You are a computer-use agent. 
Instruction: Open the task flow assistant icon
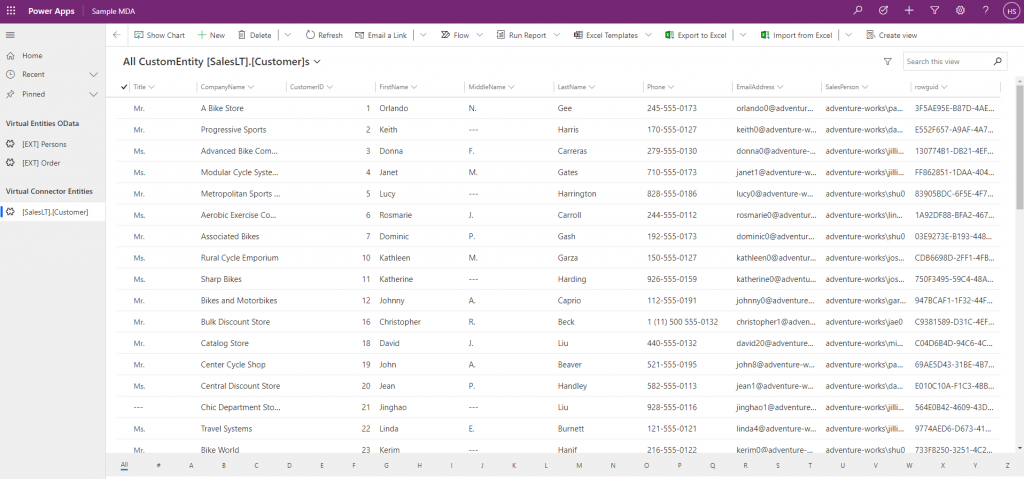(883, 10)
